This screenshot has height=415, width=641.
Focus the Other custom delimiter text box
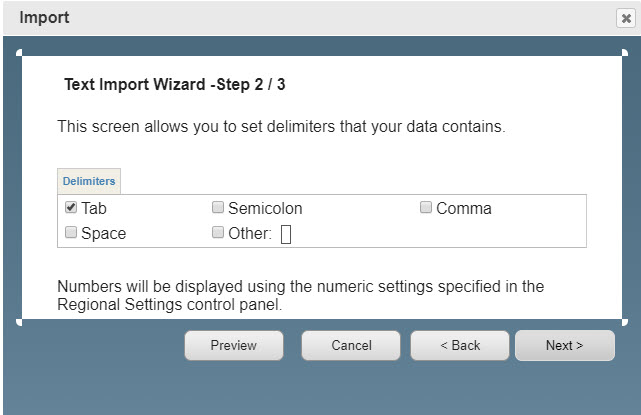(286, 234)
